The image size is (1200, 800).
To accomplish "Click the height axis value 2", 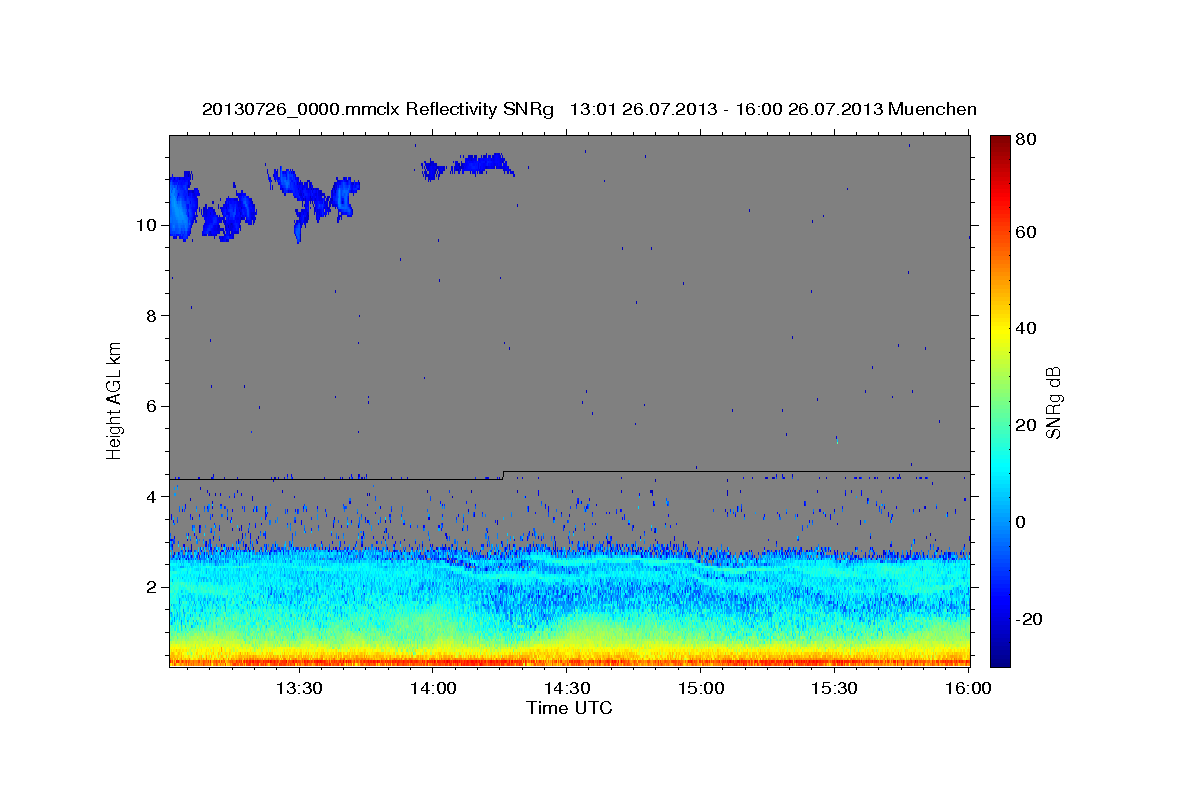I will click(153, 587).
